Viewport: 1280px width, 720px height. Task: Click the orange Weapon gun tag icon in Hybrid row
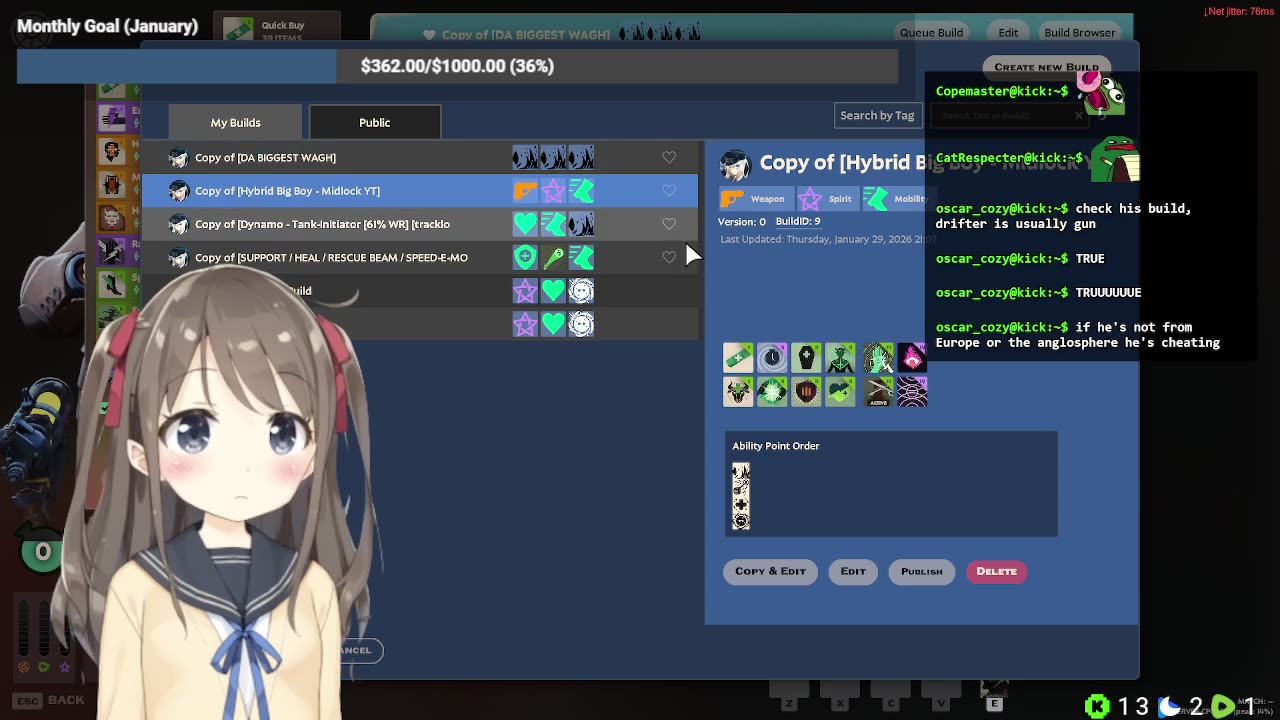click(x=525, y=190)
